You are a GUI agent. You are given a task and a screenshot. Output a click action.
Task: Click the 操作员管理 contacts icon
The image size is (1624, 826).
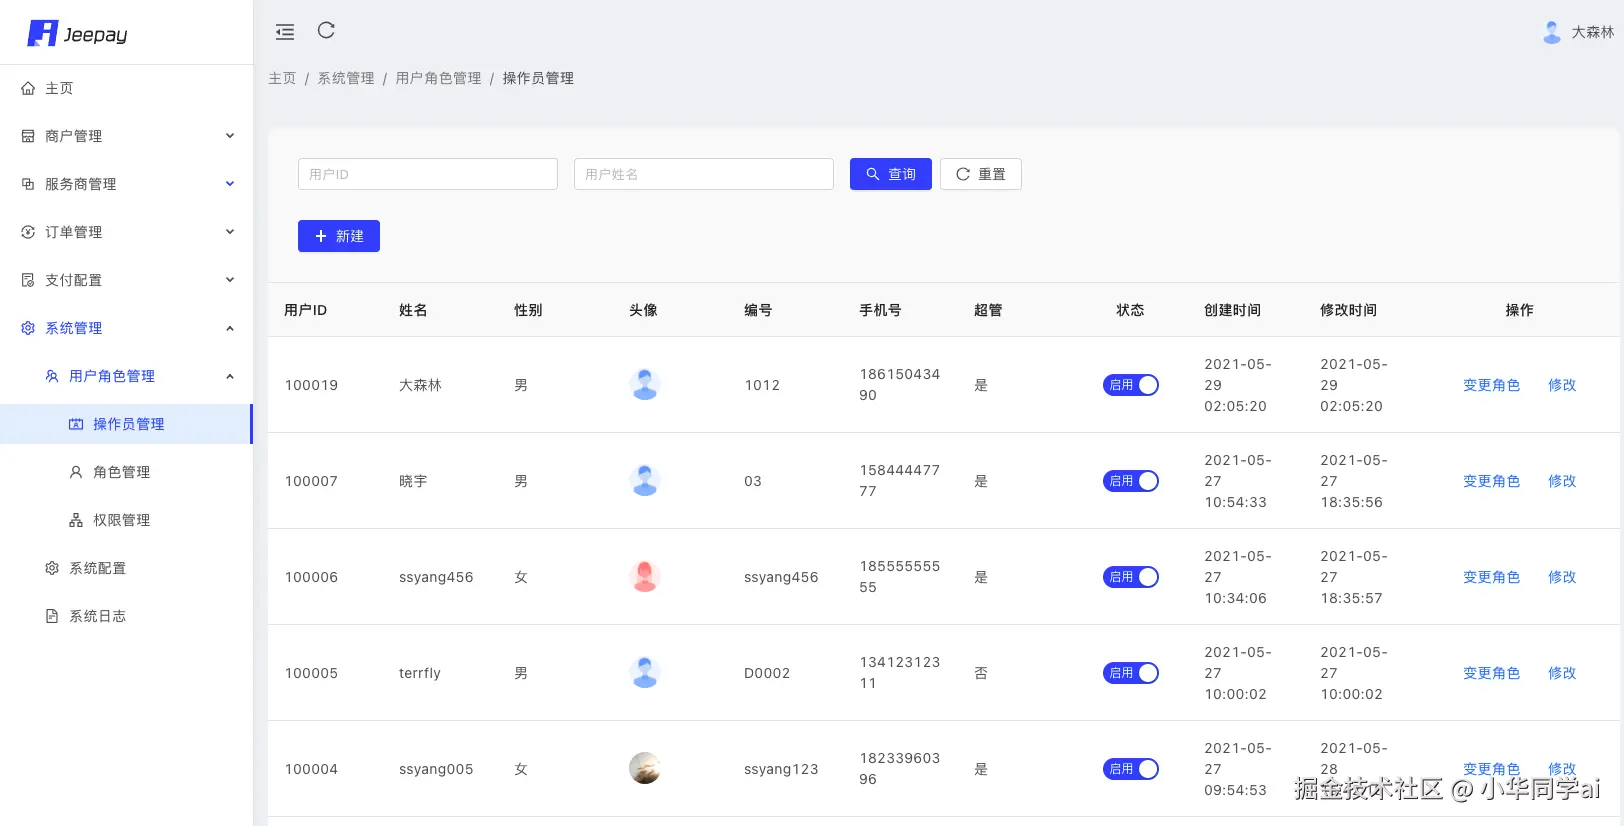pos(76,424)
